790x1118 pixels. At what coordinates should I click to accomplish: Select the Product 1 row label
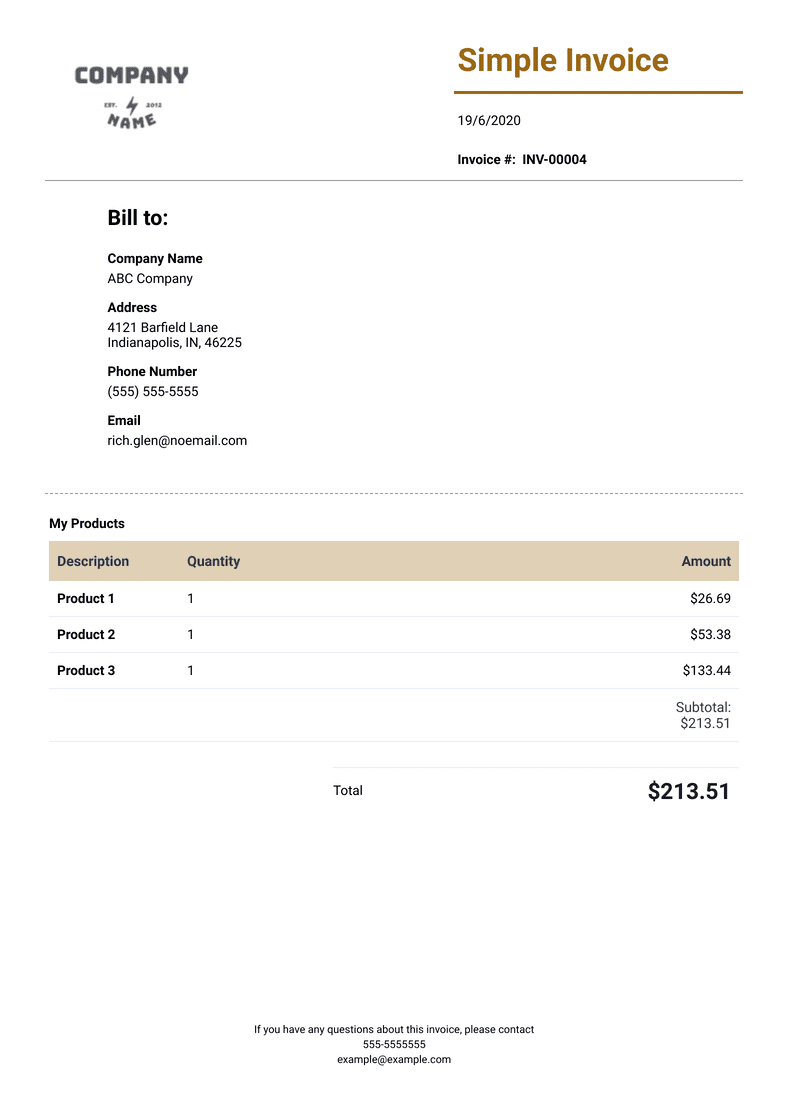tap(86, 599)
